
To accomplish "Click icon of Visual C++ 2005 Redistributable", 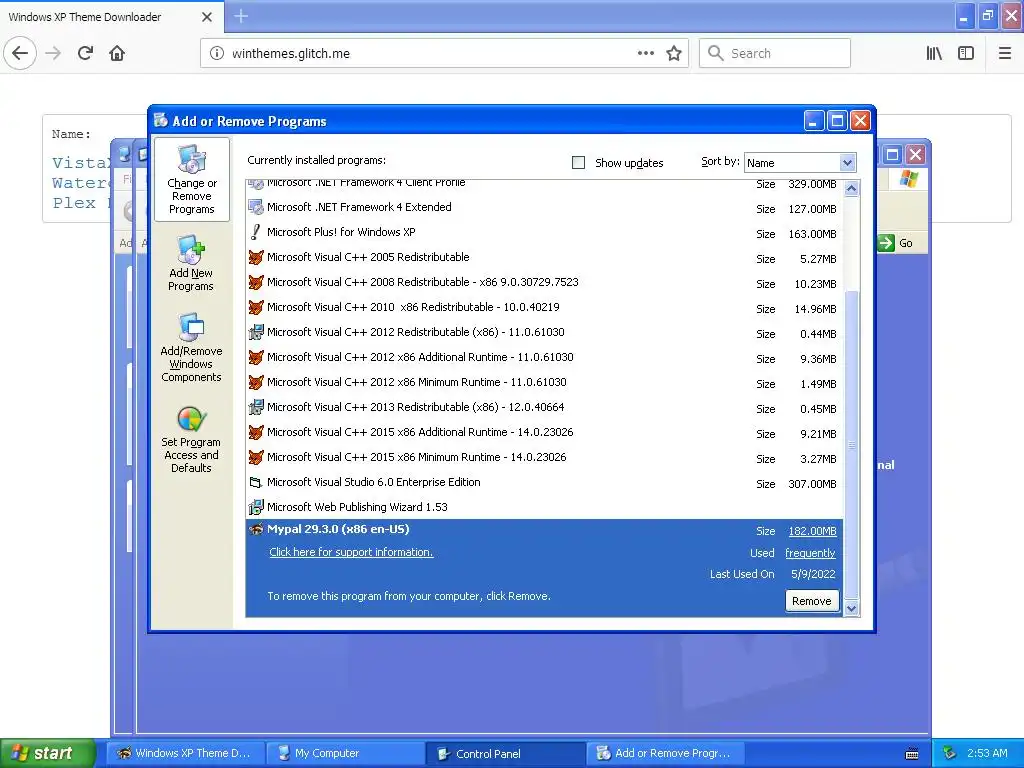I will point(255,257).
